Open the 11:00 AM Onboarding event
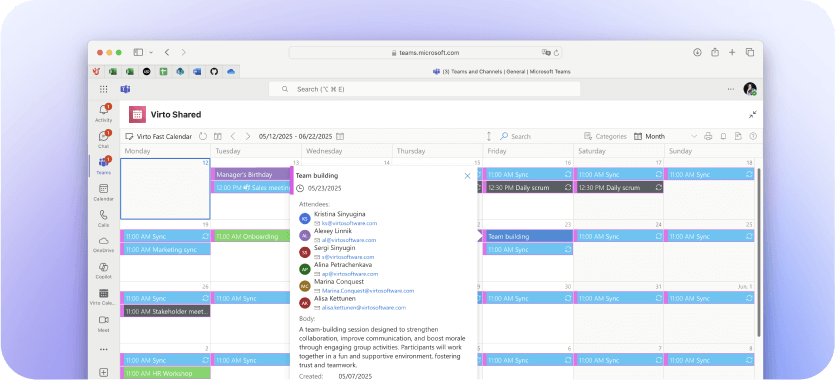The image size is (835, 380). pyautogui.click(x=251, y=236)
